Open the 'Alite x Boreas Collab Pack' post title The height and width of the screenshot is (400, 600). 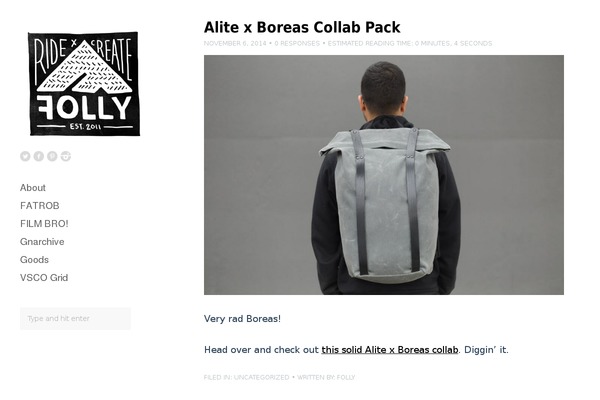click(x=302, y=28)
